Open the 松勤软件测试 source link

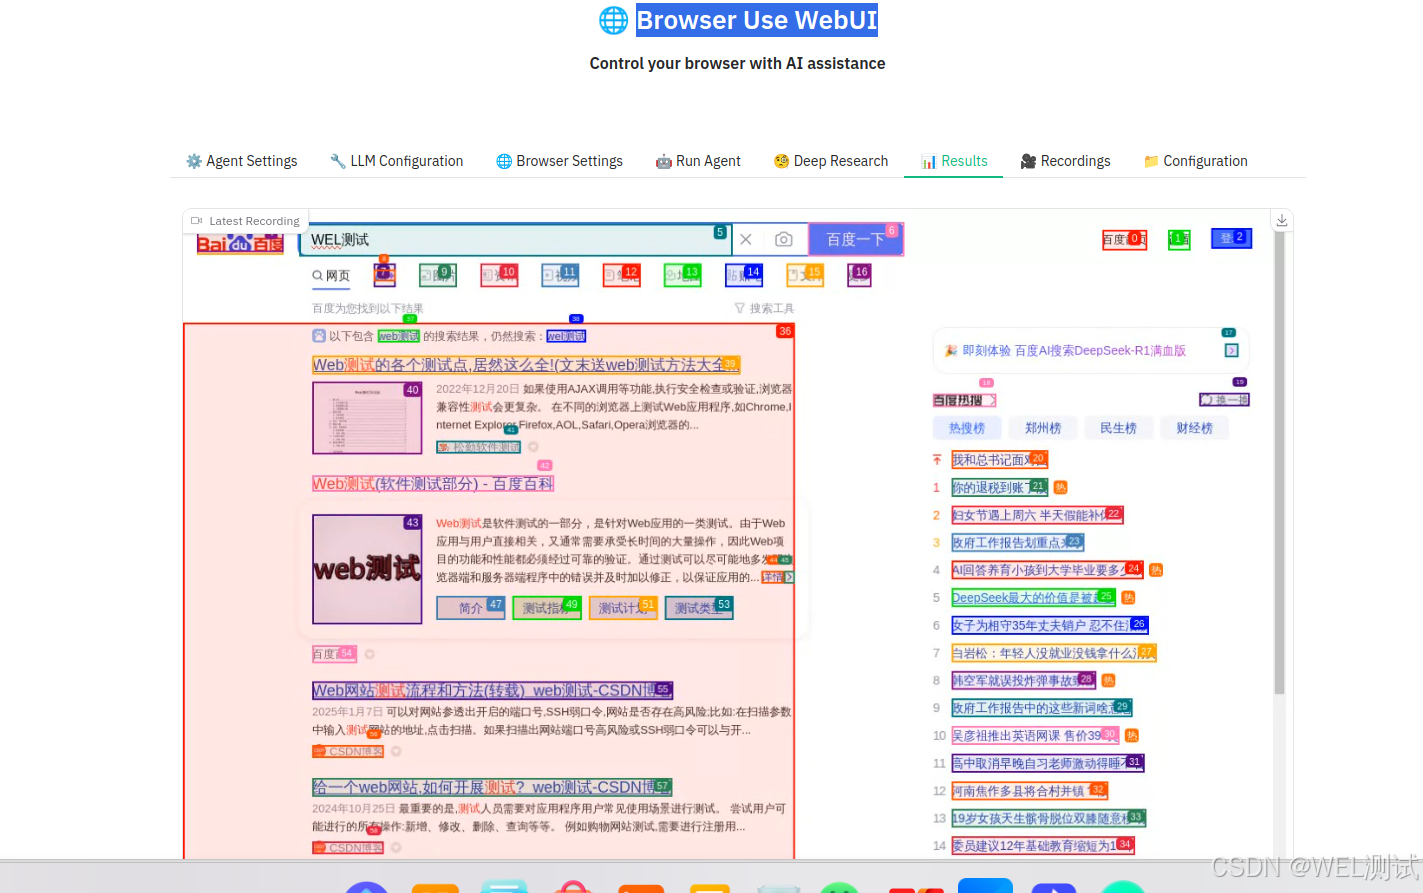(x=478, y=447)
